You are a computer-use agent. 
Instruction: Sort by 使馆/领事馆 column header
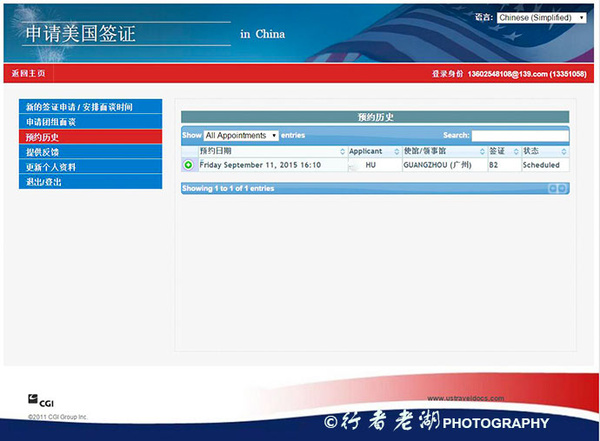[x=445, y=151]
